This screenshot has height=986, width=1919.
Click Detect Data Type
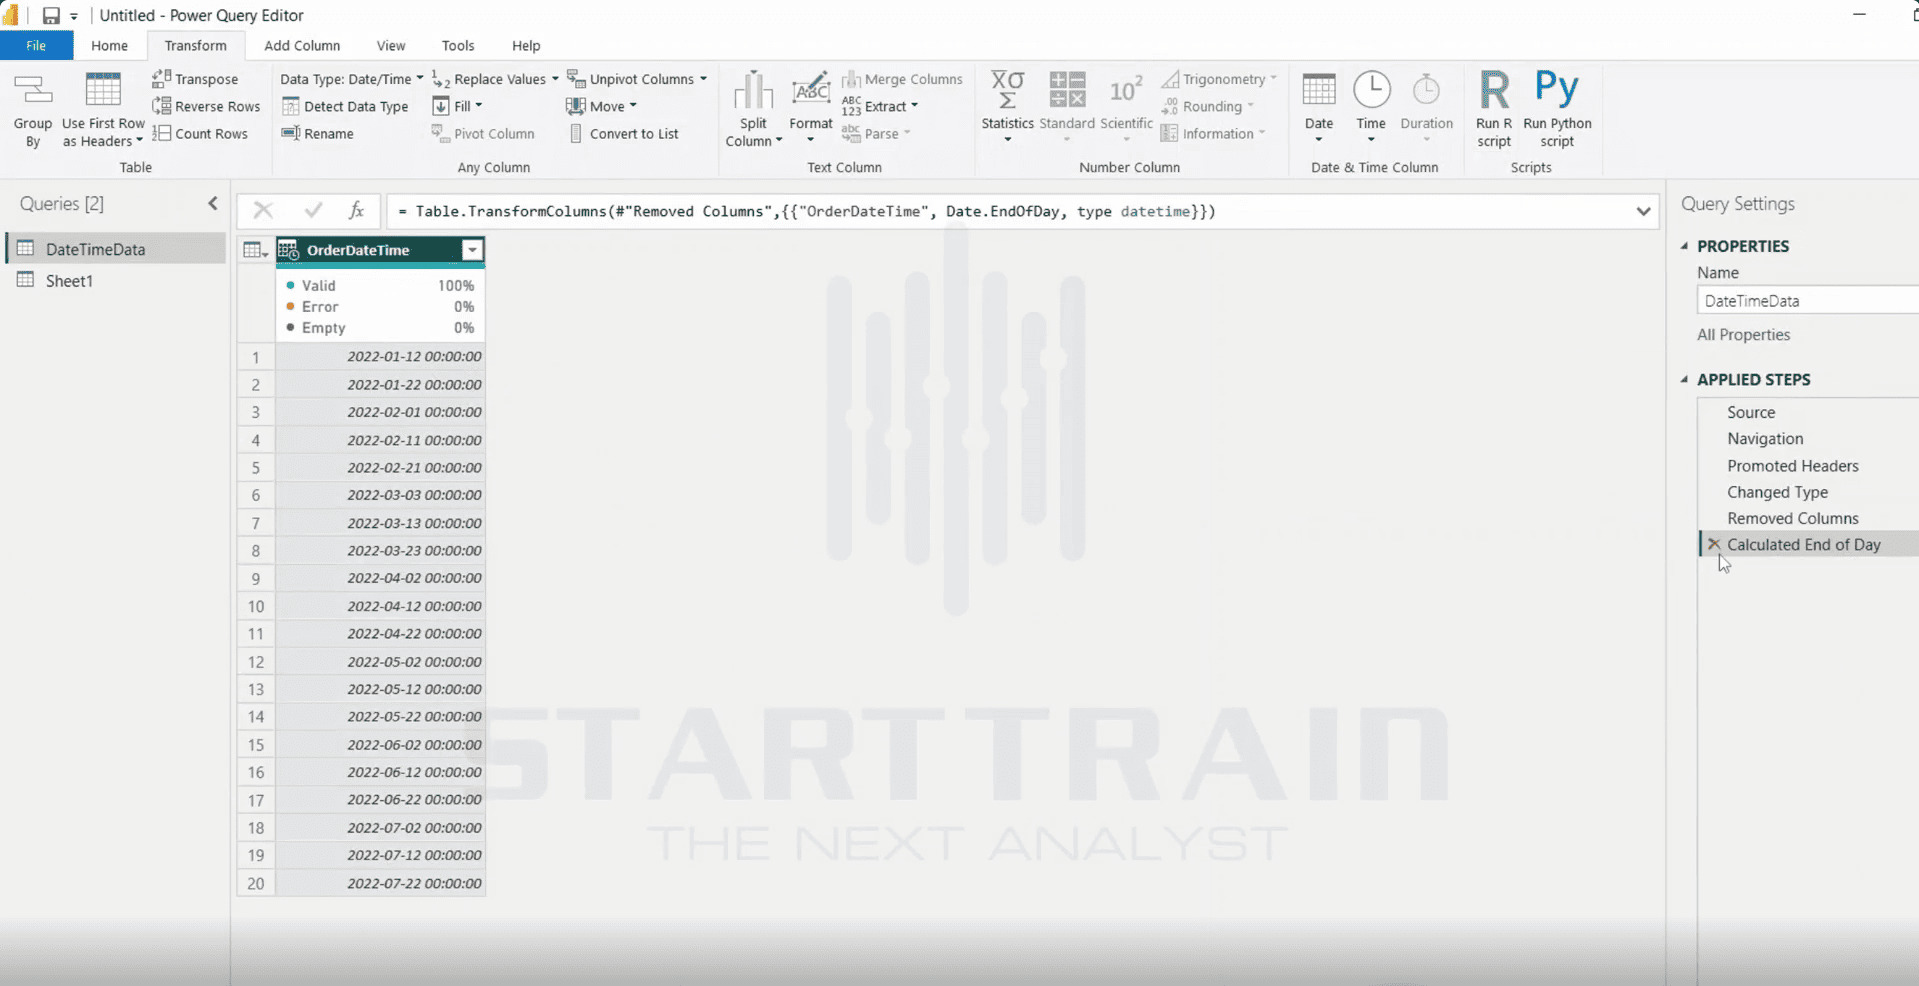pos(345,106)
